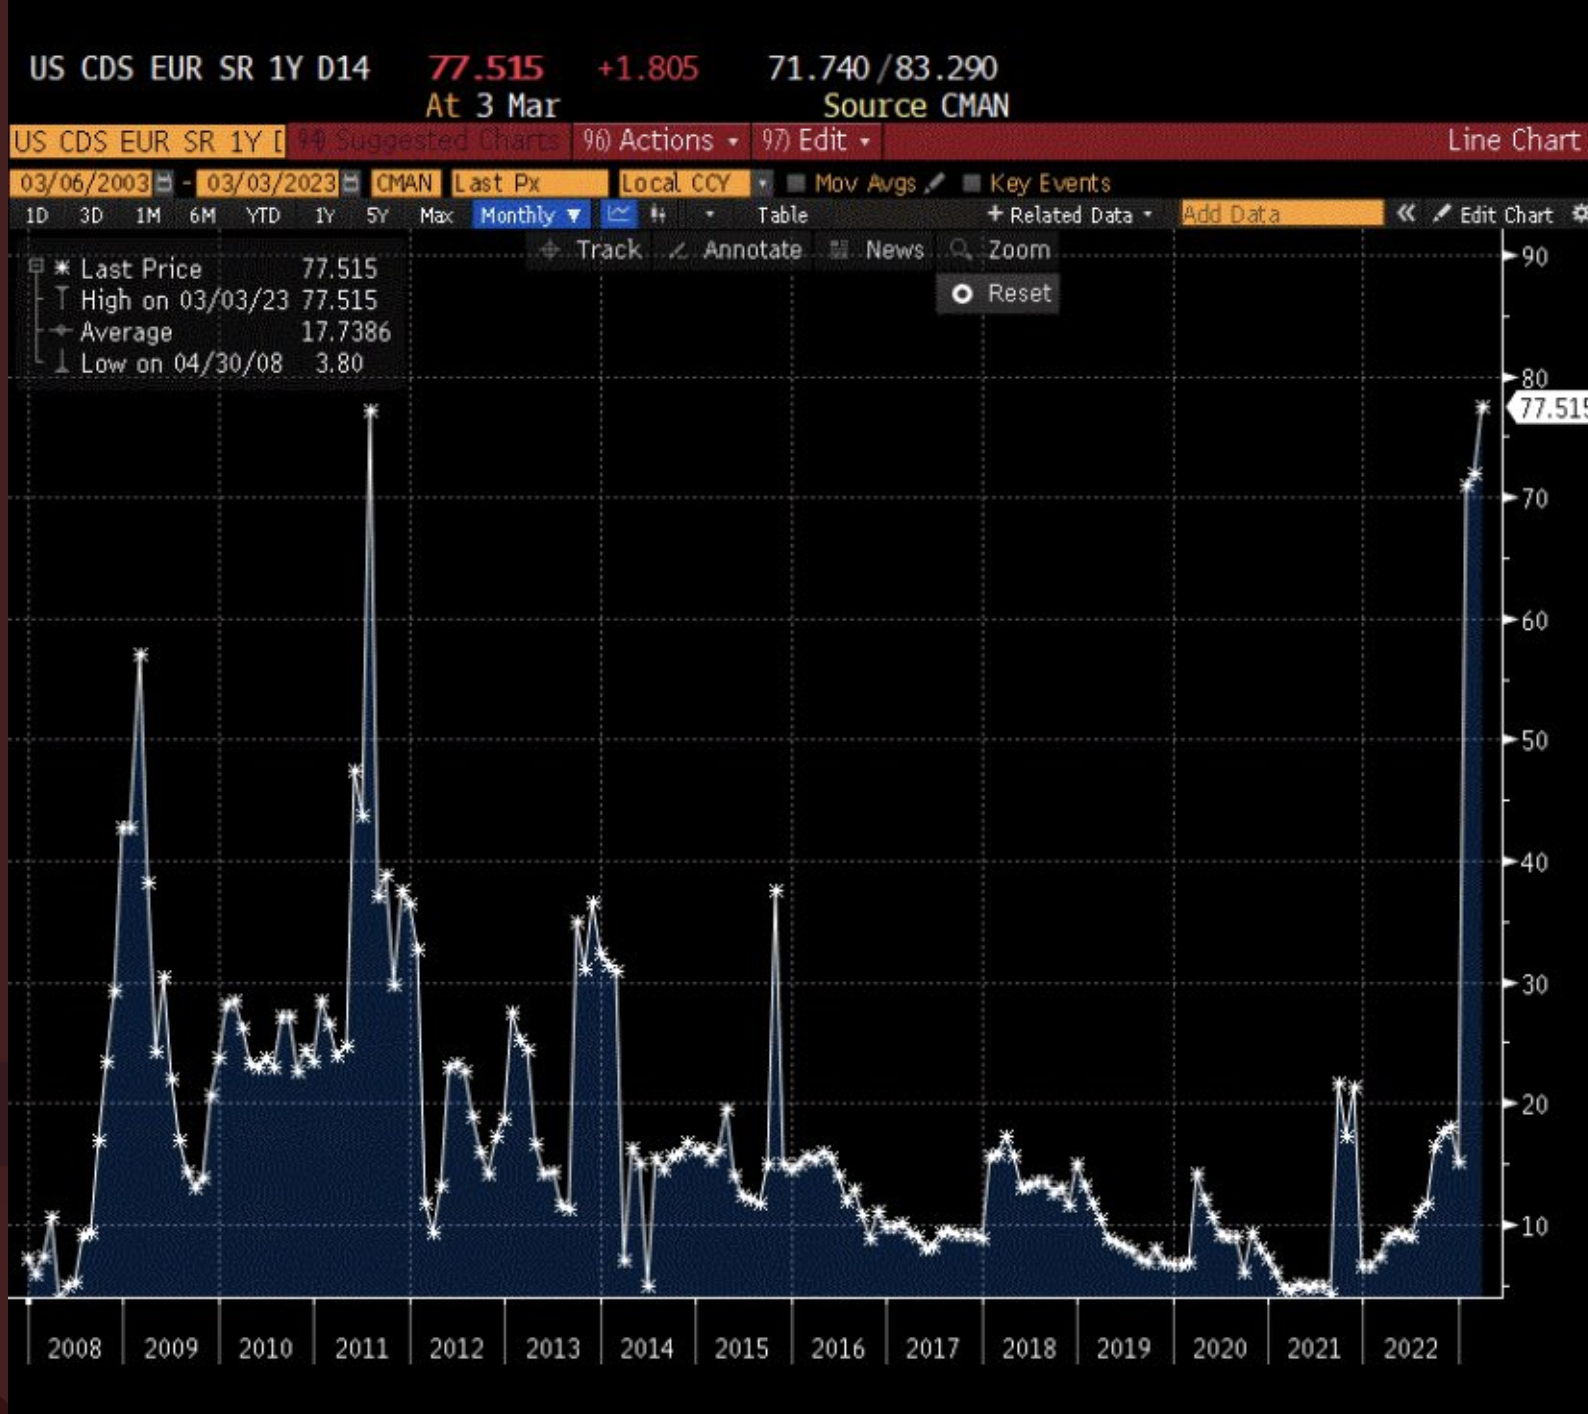1588x1414 pixels.
Task: Select the 3D time range
Action: click(91, 215)
